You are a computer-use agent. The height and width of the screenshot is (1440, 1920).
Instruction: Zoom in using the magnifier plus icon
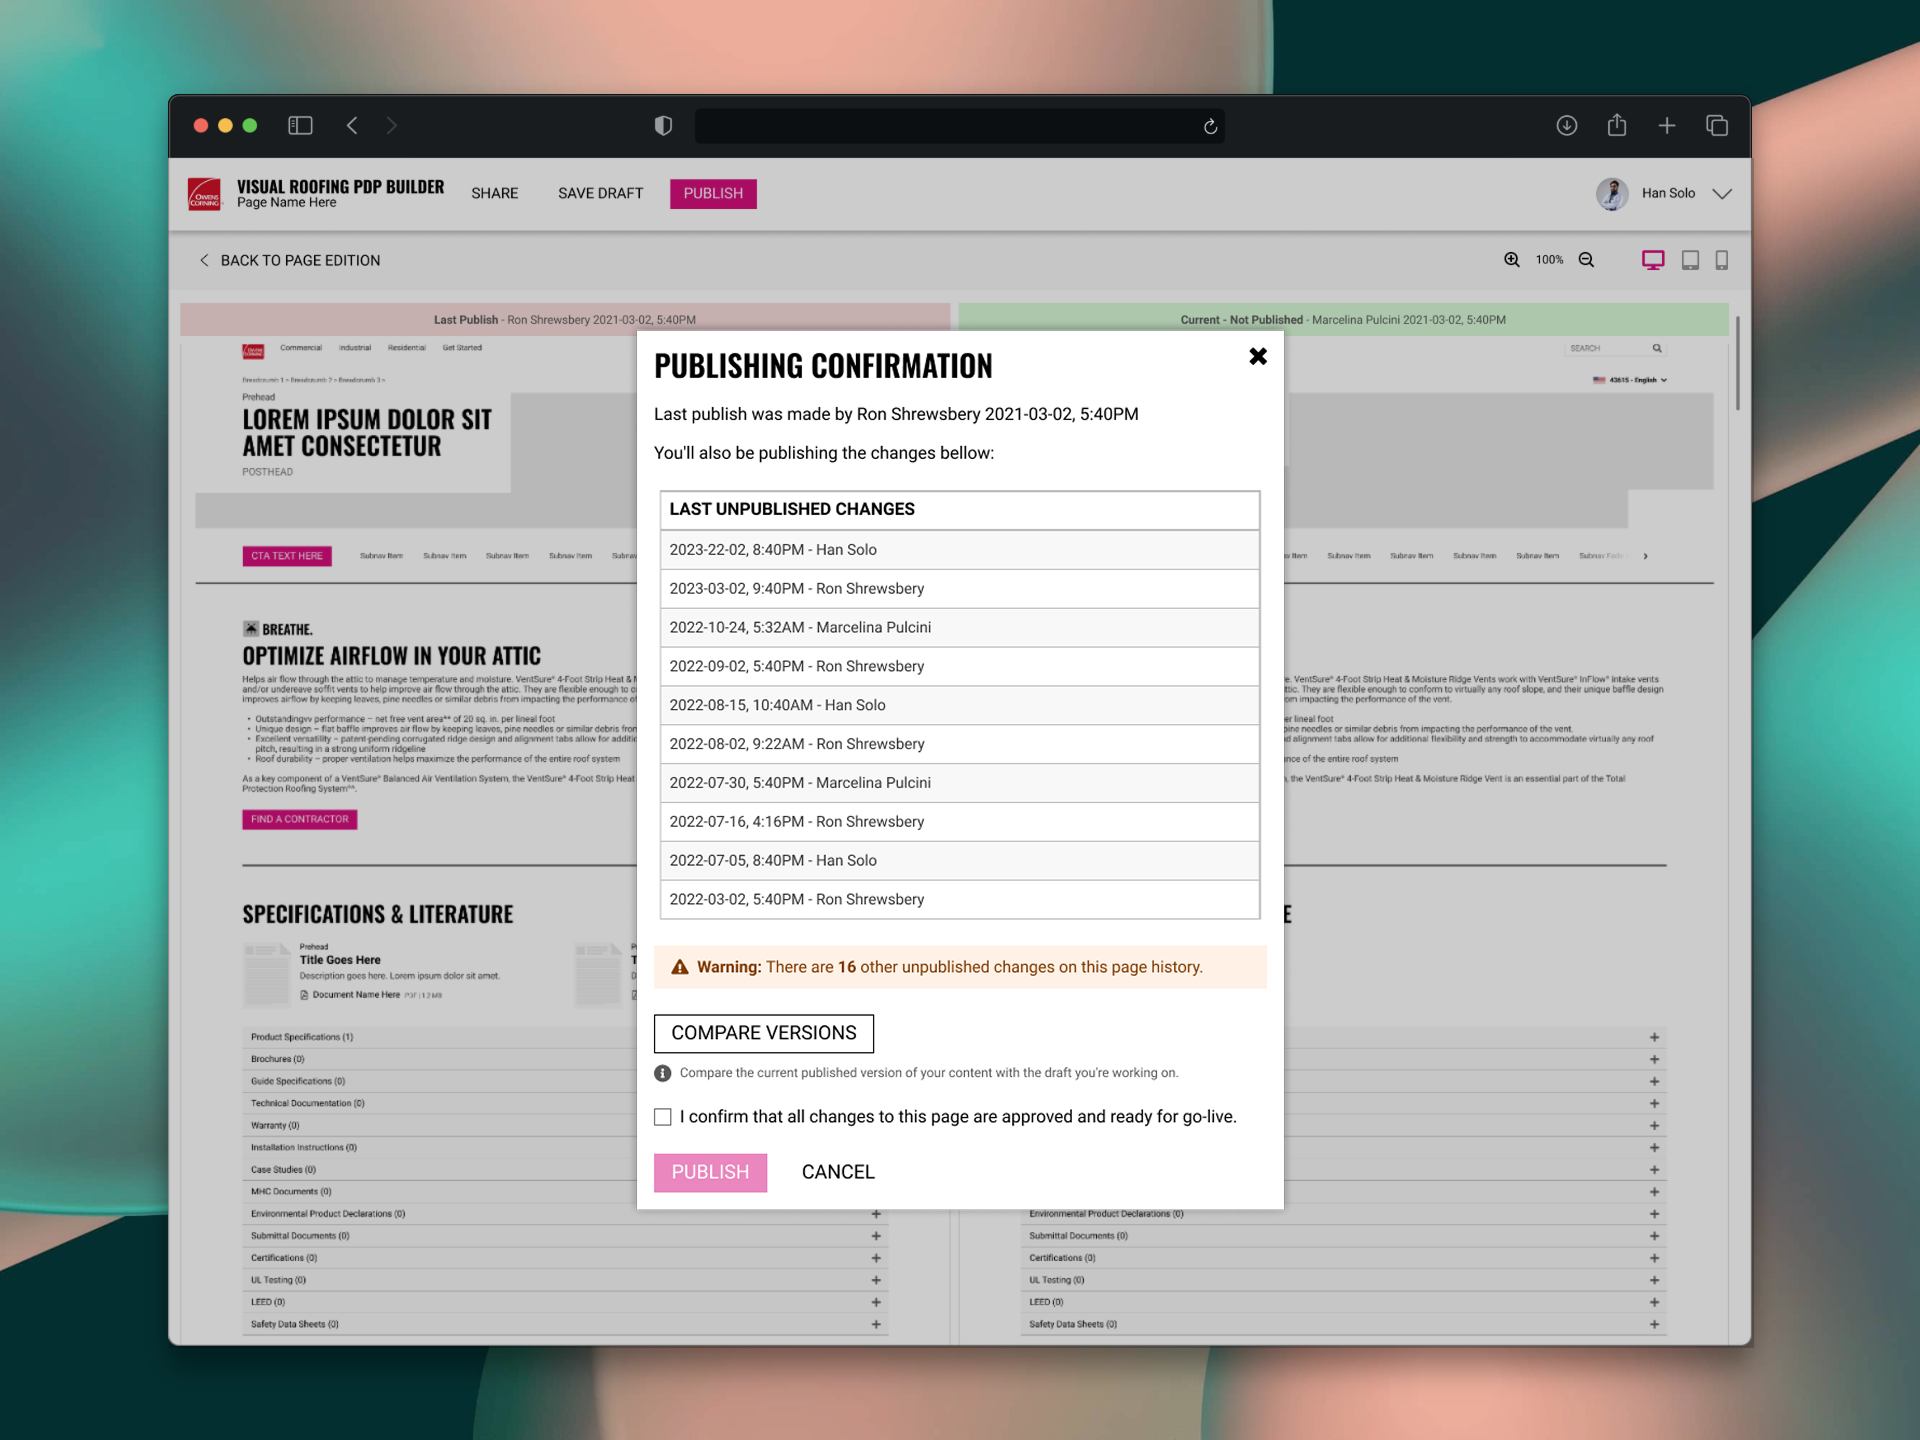coord(1511,259)
